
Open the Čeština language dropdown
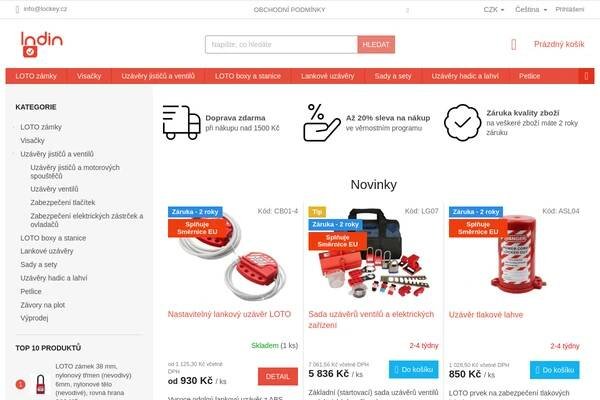(531, 10)
